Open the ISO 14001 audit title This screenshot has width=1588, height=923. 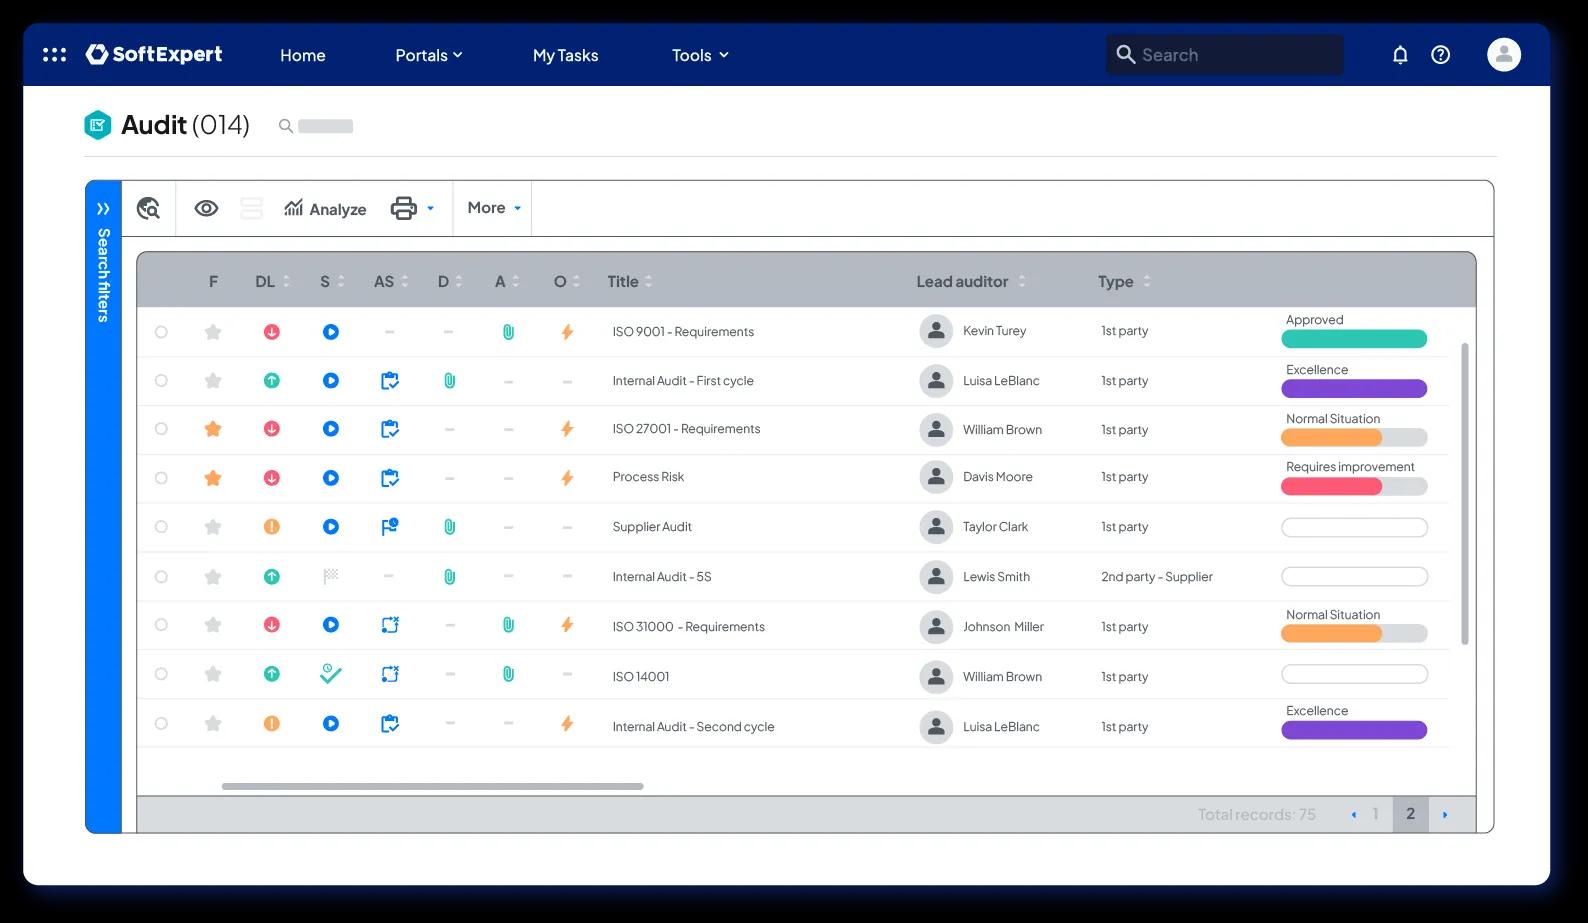coord(641,677)
